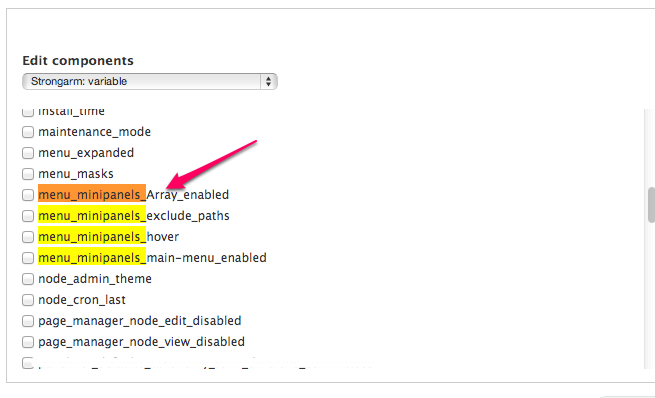Tick the node_cron_last checkbox

pos(28,300)
